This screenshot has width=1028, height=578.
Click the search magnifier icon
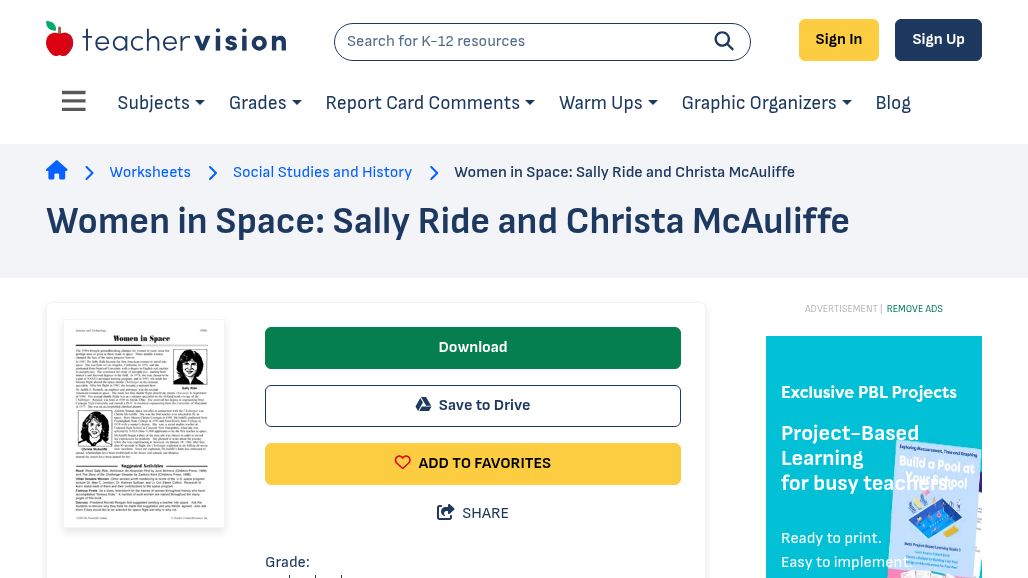[723, 41]
